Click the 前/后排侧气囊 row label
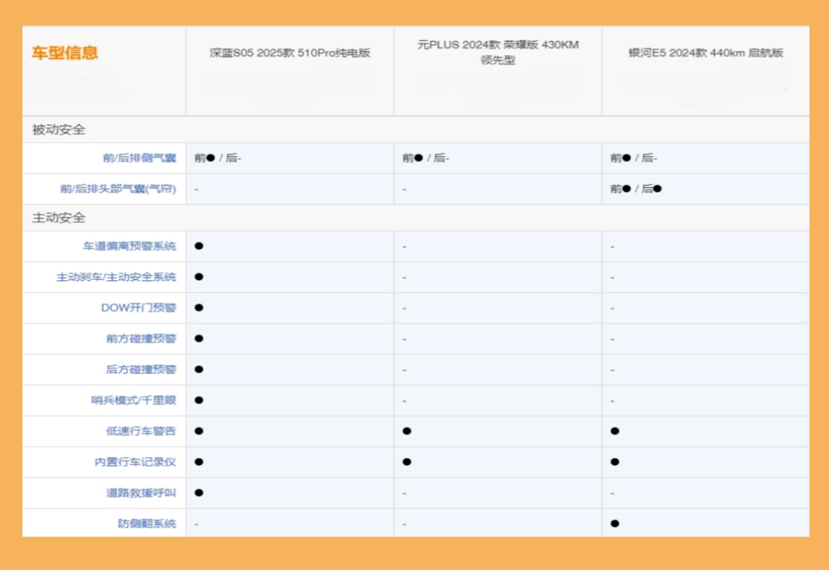 click(x=140, y=158)
